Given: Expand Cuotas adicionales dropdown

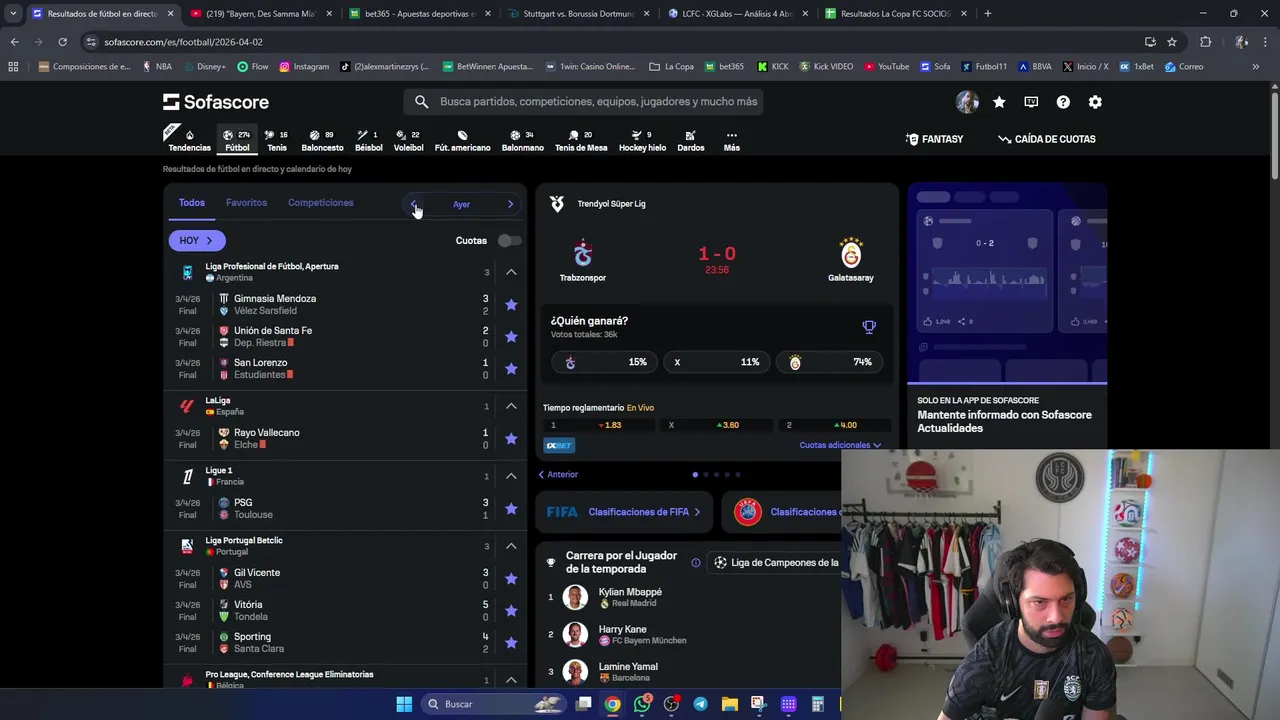Looking at the screenshot, I should click(840, 445).
